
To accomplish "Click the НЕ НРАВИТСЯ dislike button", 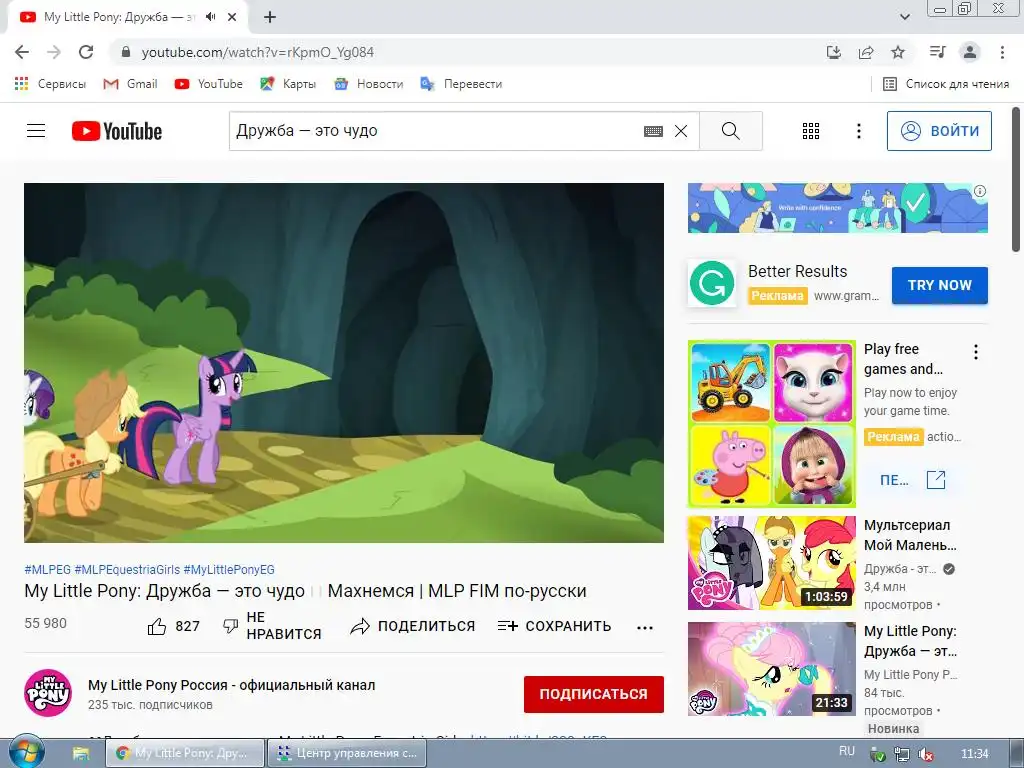I will pos(272,626).
